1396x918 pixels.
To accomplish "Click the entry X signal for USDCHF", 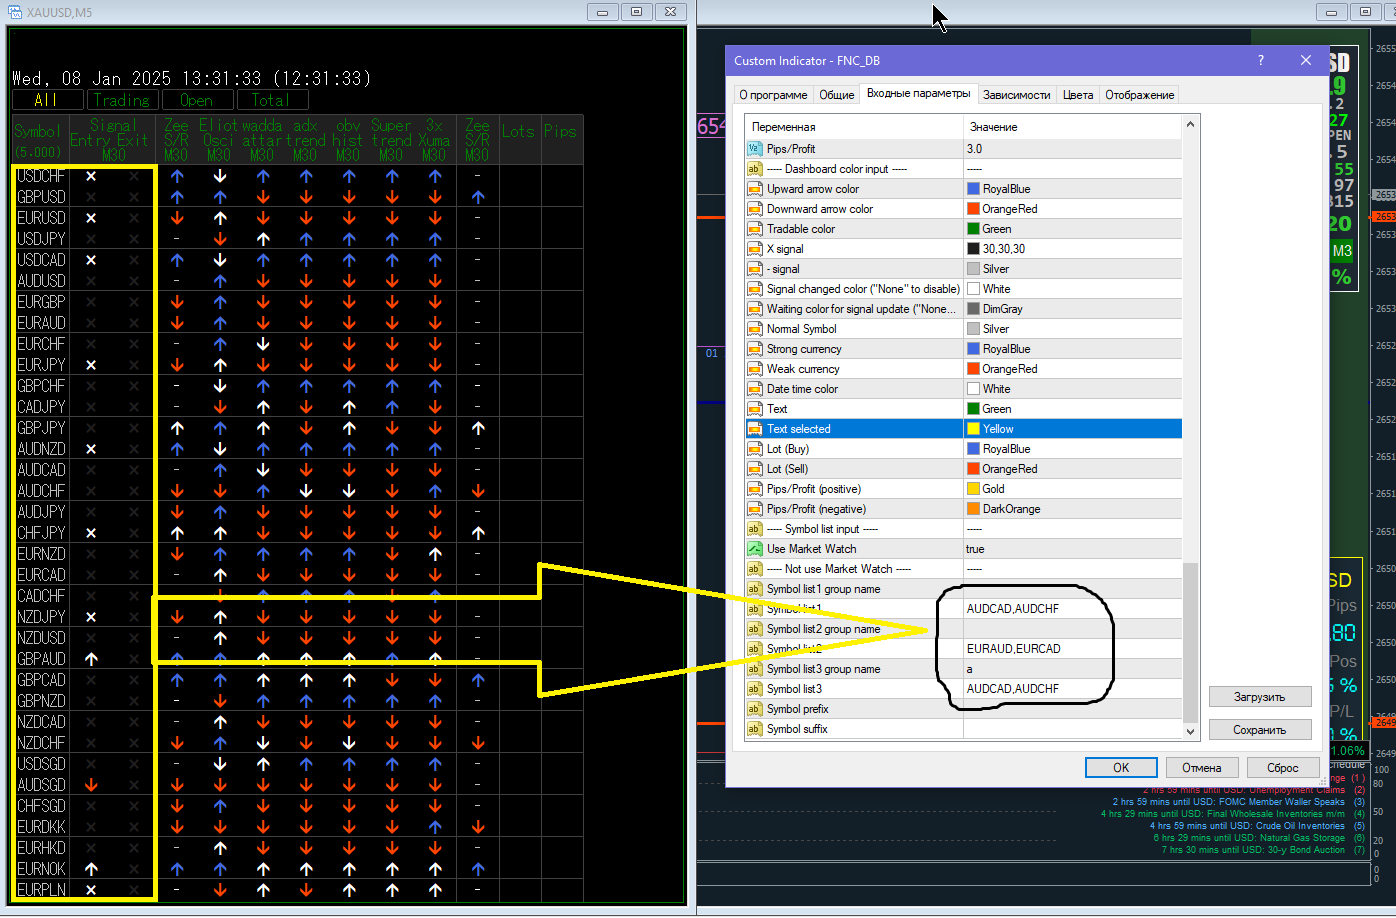I will click(91, 176).
